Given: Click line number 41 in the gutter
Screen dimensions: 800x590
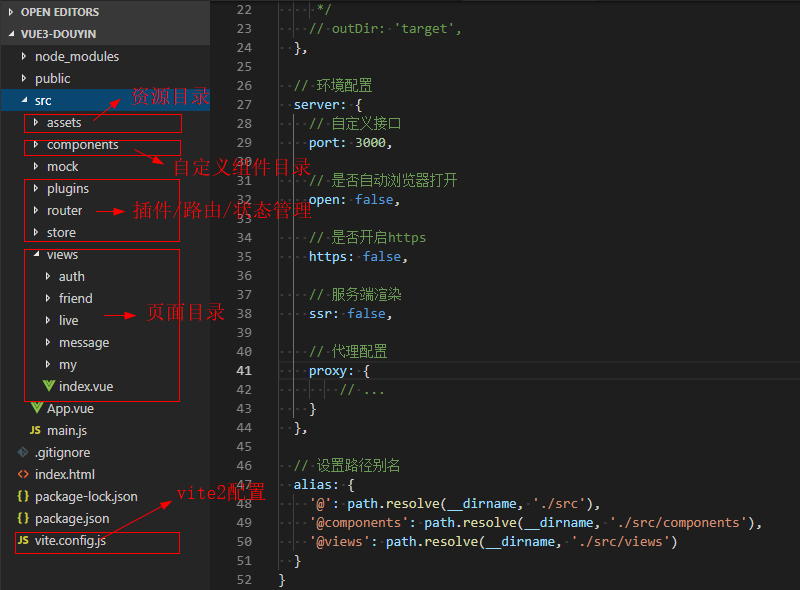Looking at the screenshot, I should coord(244,371).
